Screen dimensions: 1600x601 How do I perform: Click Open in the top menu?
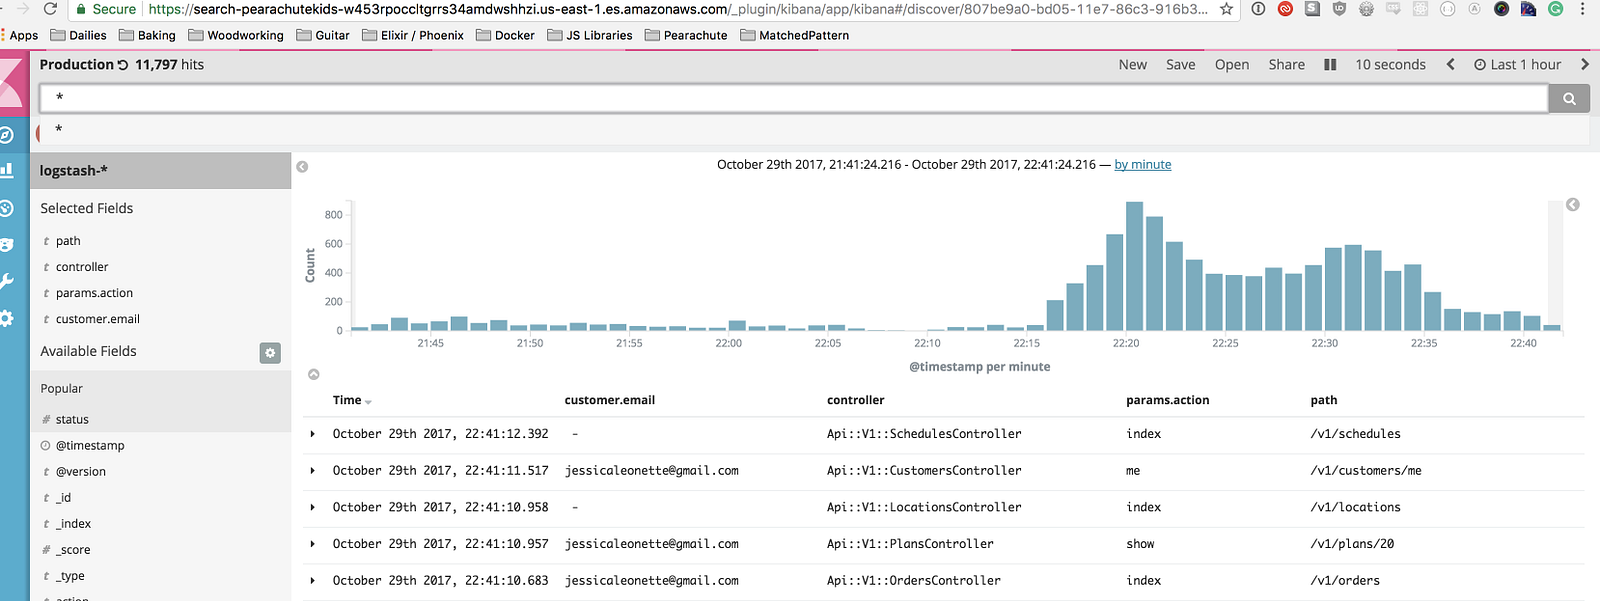click(x=1232, y=65)
